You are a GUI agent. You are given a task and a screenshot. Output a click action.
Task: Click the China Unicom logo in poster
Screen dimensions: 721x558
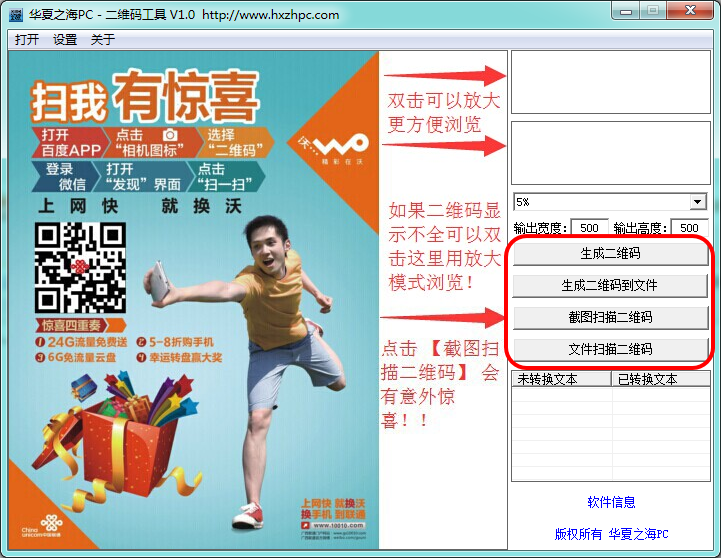pos(42,527)
